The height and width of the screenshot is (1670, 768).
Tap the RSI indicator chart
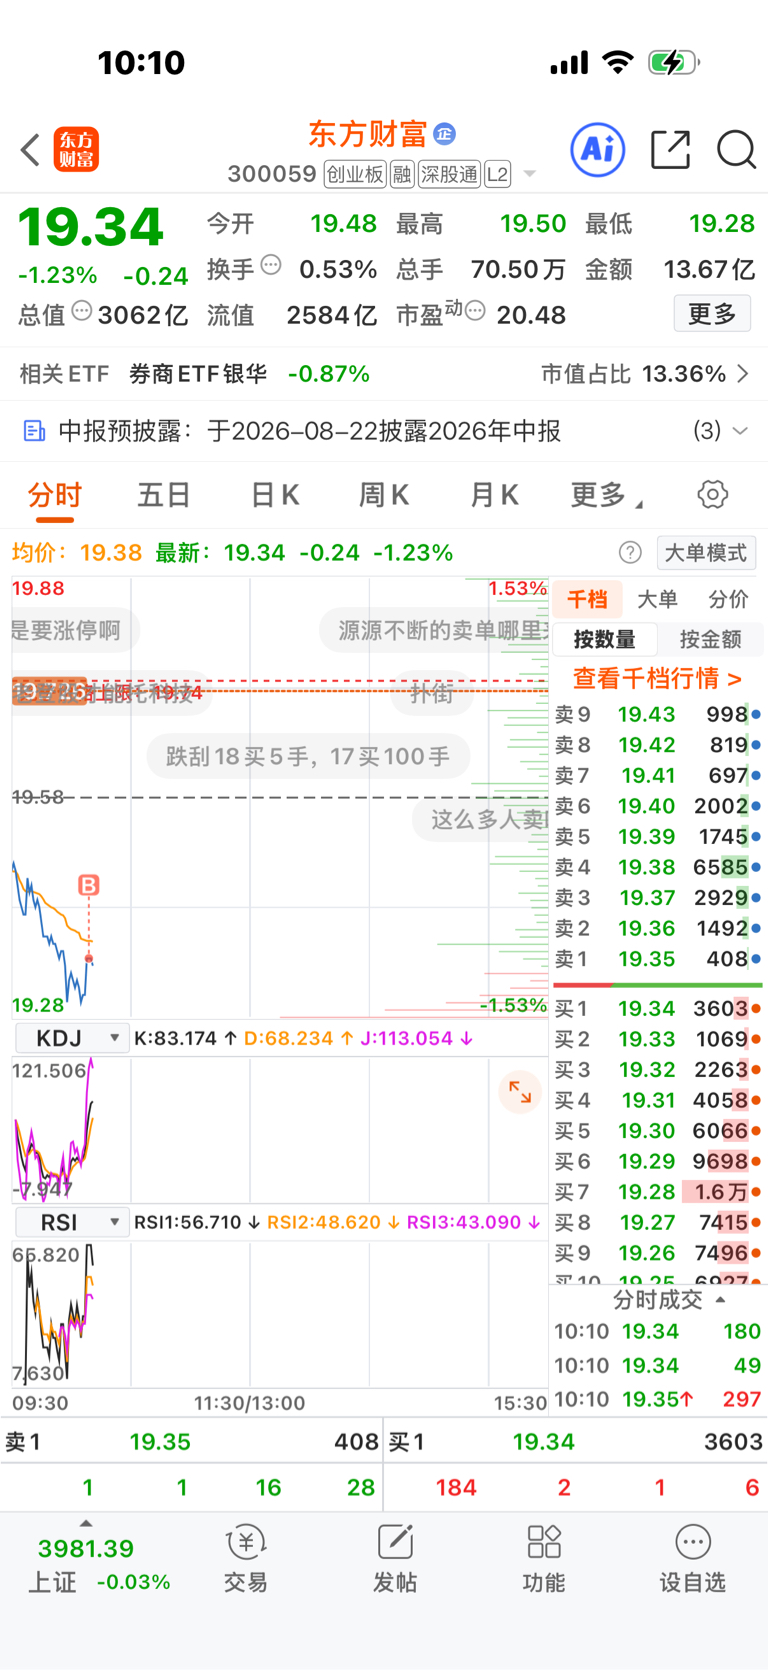pos(280,1313)
